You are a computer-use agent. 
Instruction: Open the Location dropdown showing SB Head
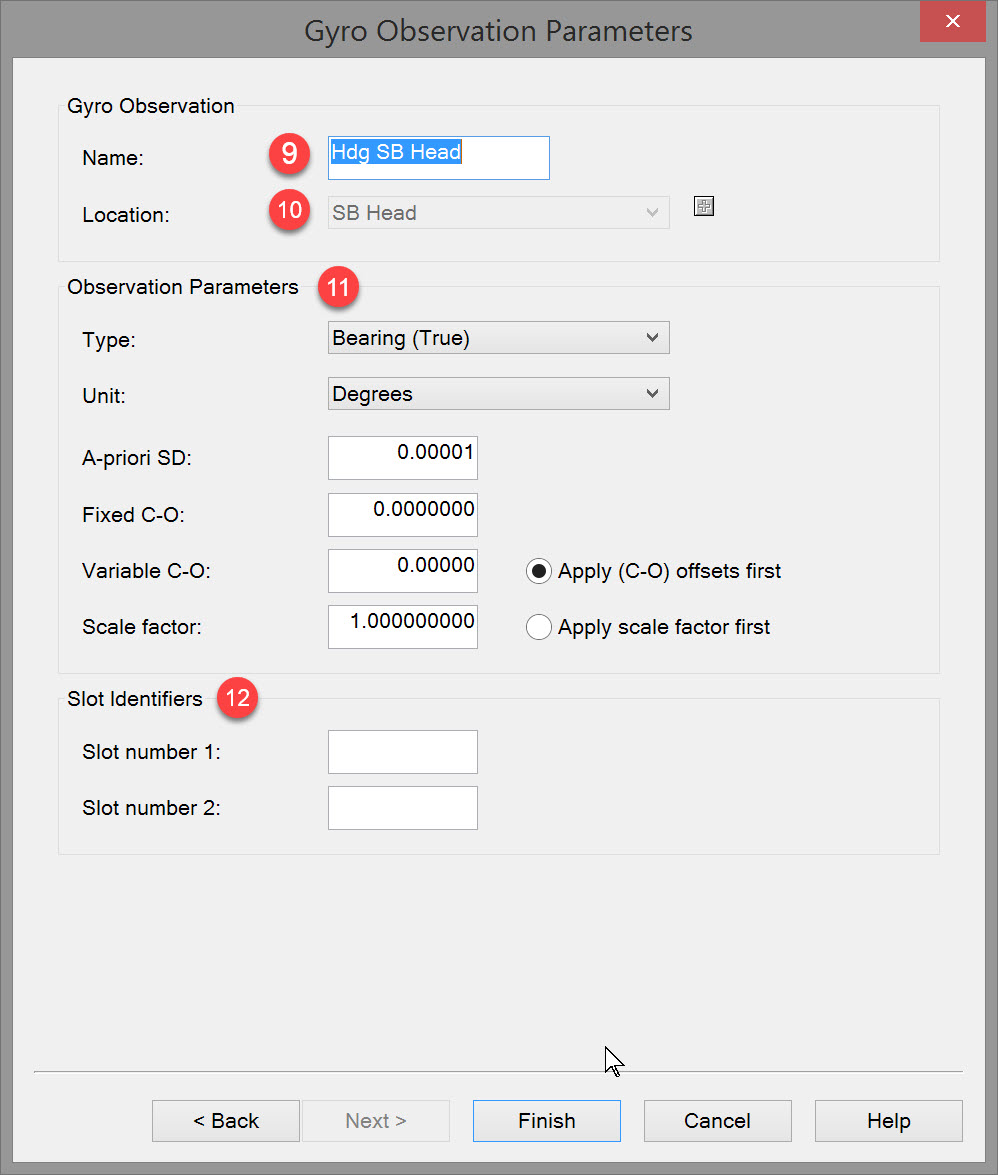(499, 213)
